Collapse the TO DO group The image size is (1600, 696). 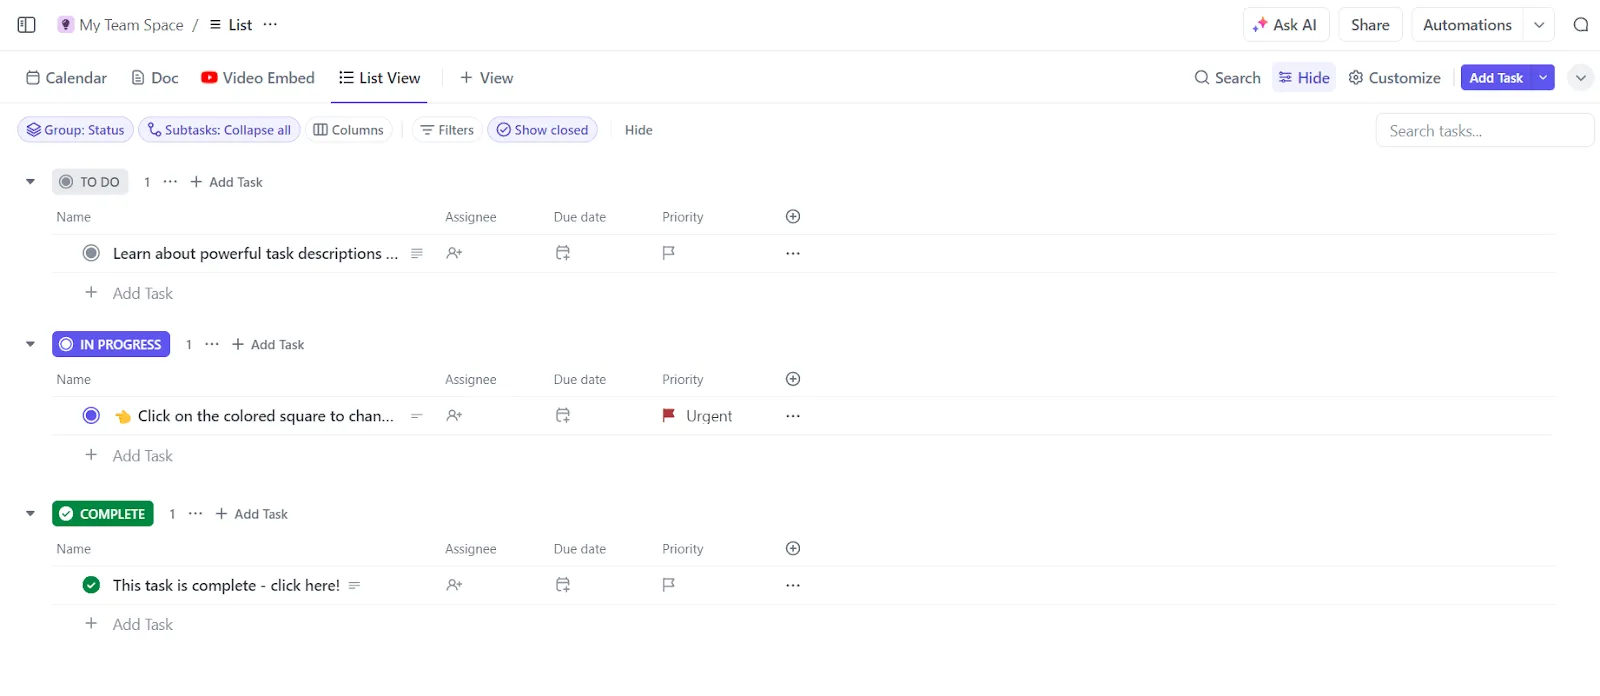(30, 182)
